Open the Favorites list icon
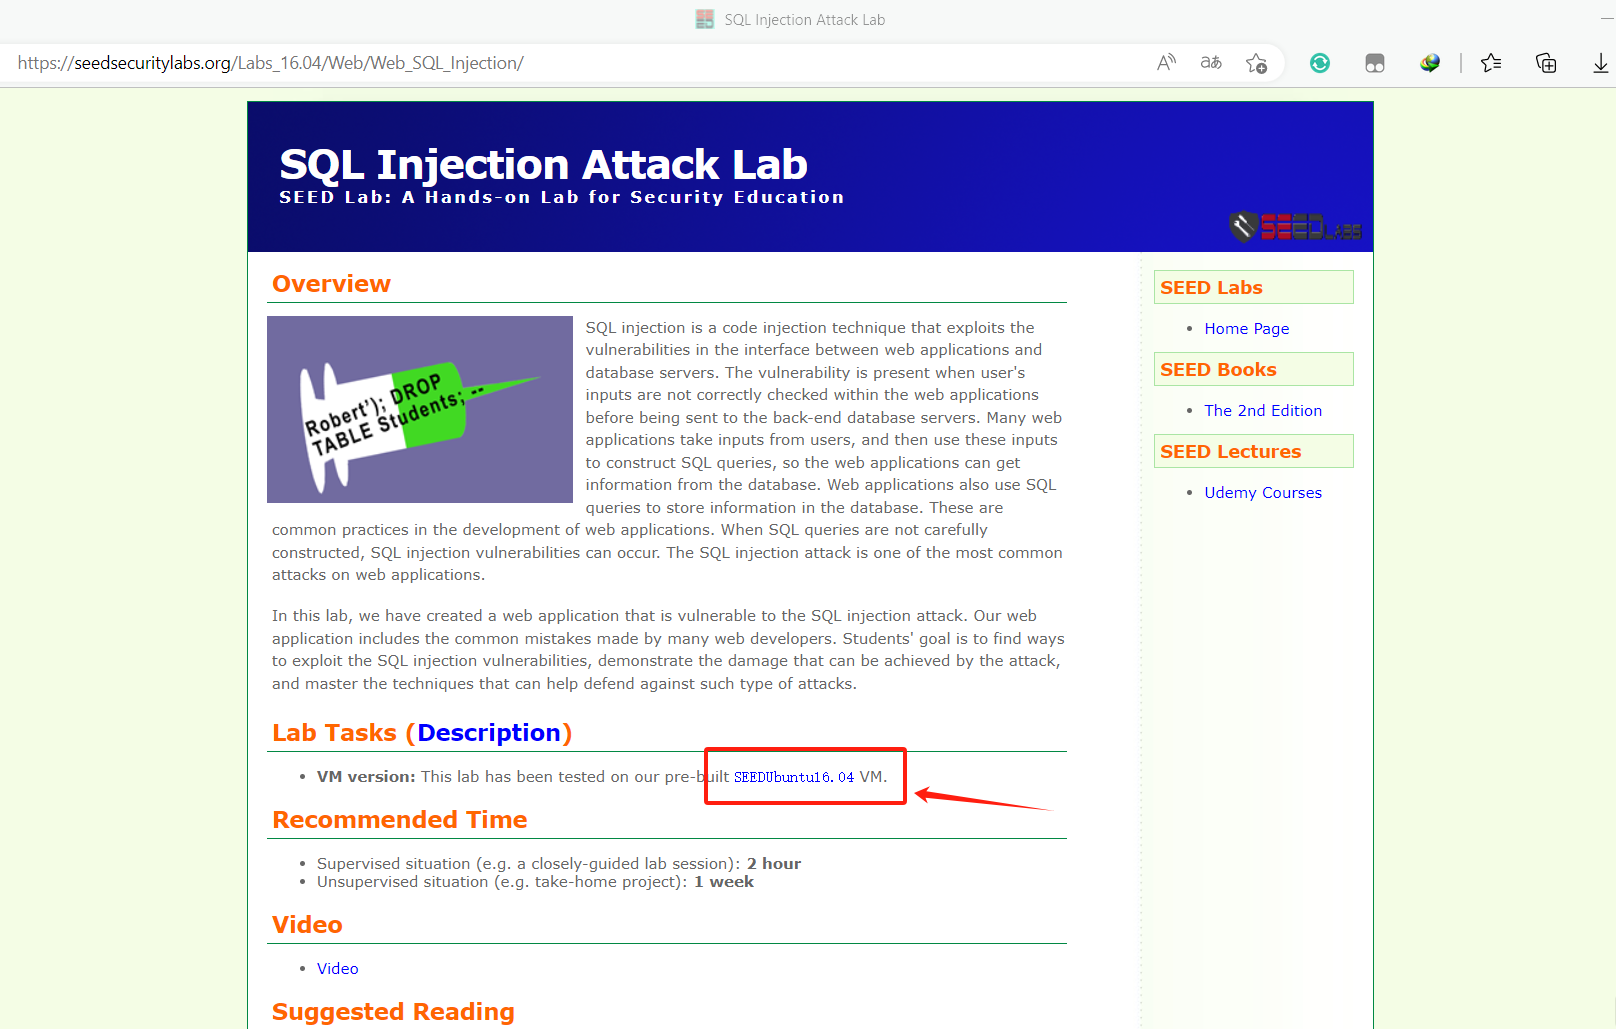The width and height of the screenshot is (1616, 1029). pos(1491,63)
